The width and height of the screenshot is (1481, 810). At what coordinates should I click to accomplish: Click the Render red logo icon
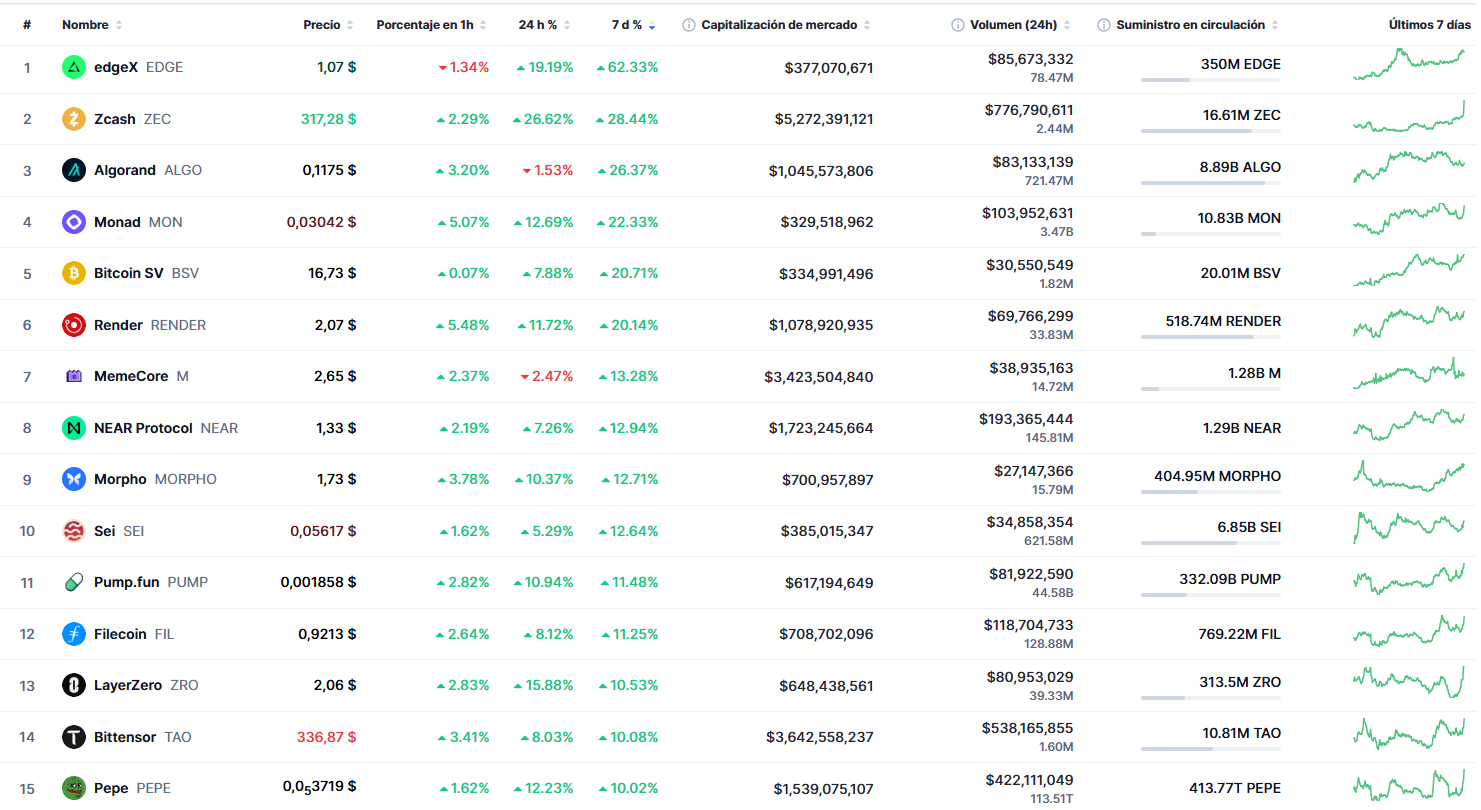(x=74, y=325)
